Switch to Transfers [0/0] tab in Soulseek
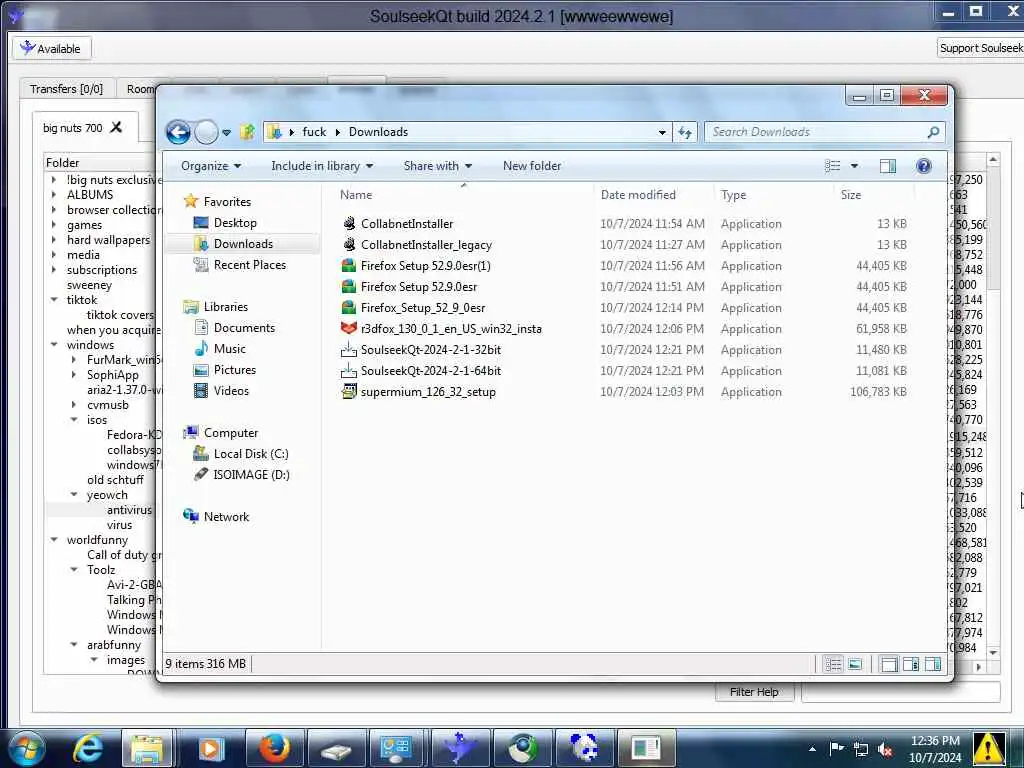This screenshot has width=1024, height=768. pos(67,89)
